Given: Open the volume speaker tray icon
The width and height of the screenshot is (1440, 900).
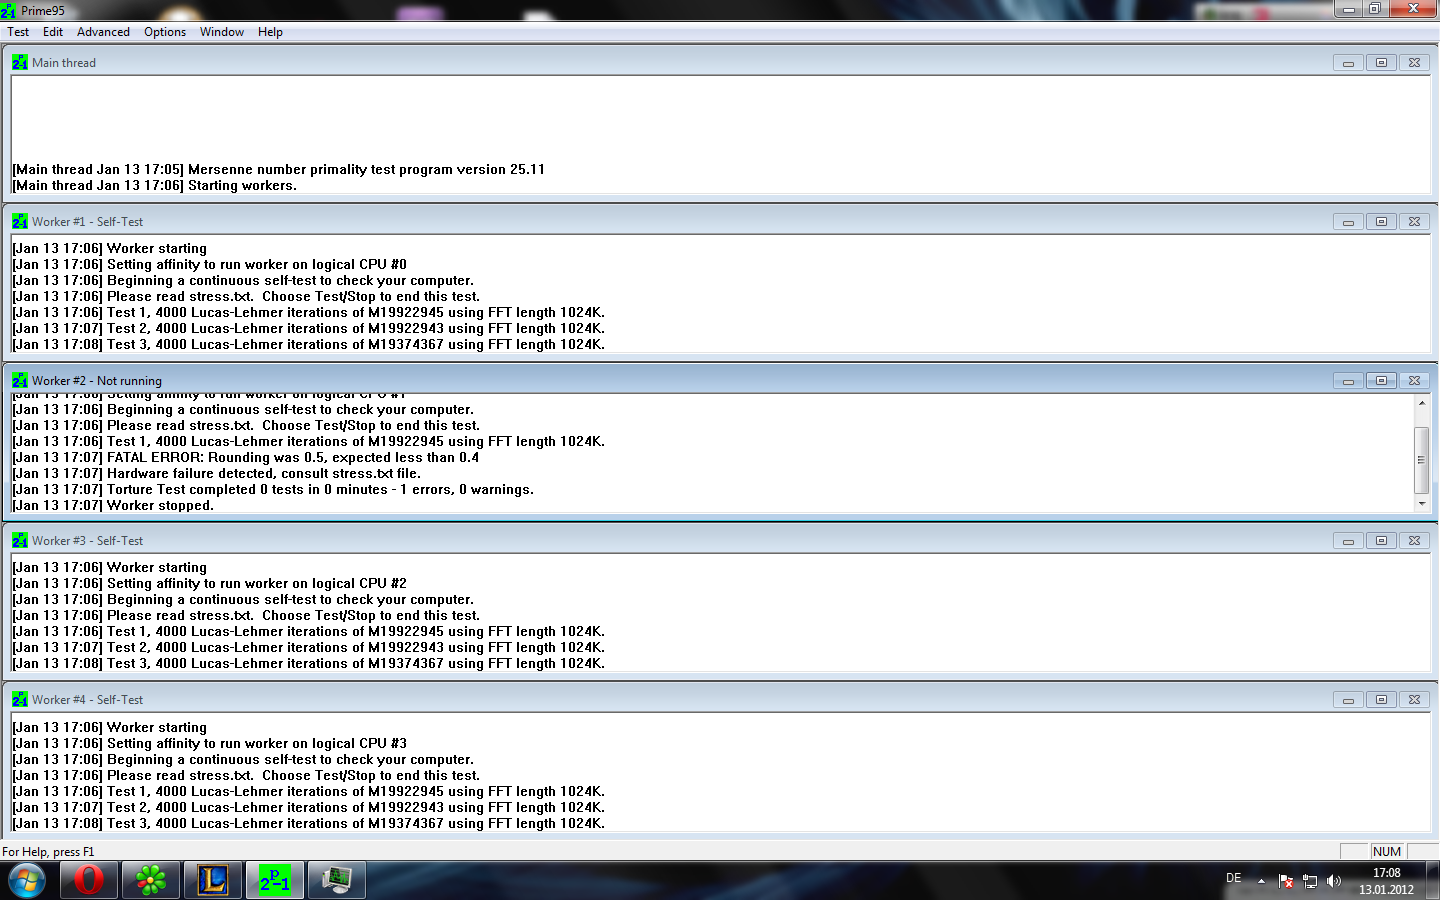Looking at the screenshot, I should point(1333,881).
